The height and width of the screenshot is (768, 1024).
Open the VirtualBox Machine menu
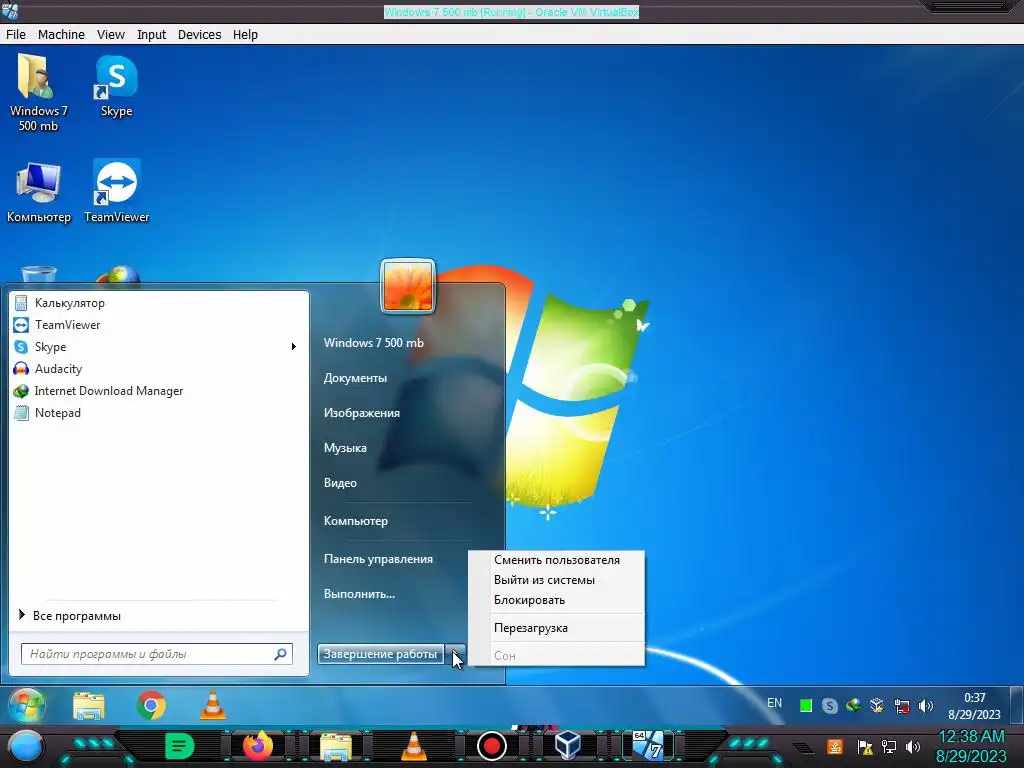tap(61, 35)
